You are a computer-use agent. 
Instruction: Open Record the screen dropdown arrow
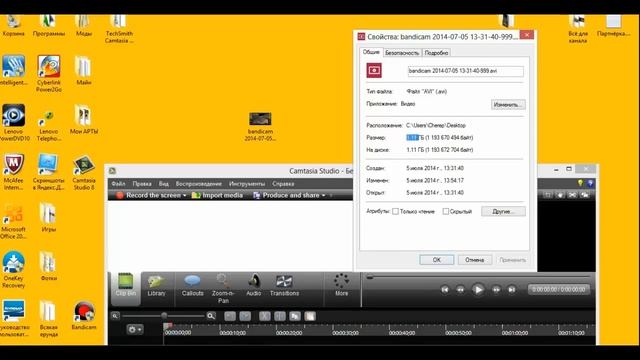[x=184, y=196]
